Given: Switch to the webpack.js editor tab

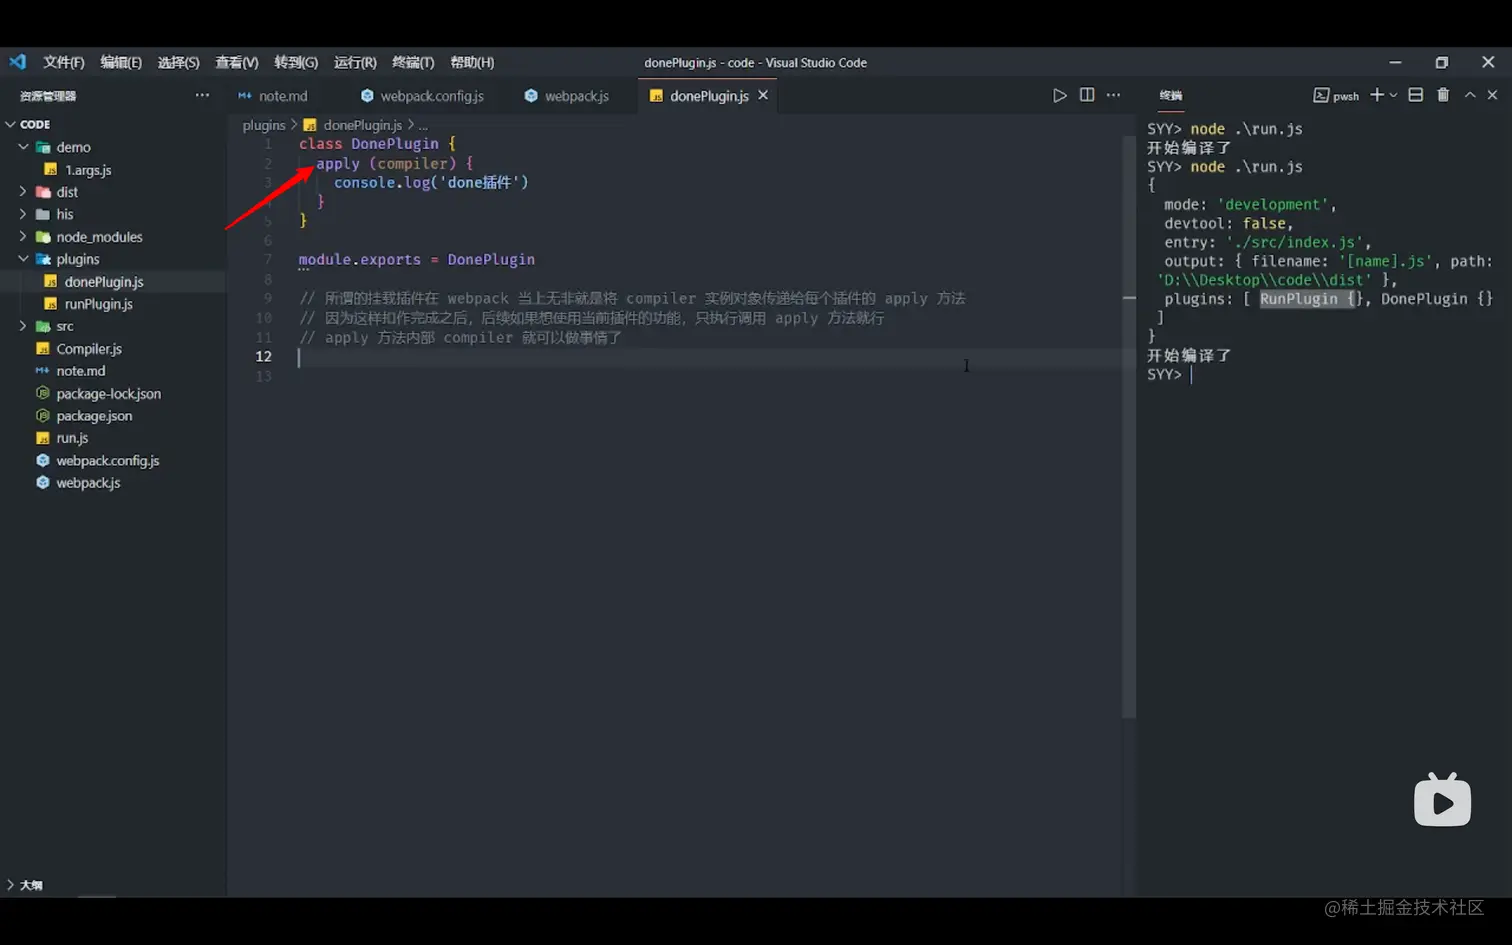Looking at the screenshot, I should [576, 96].
